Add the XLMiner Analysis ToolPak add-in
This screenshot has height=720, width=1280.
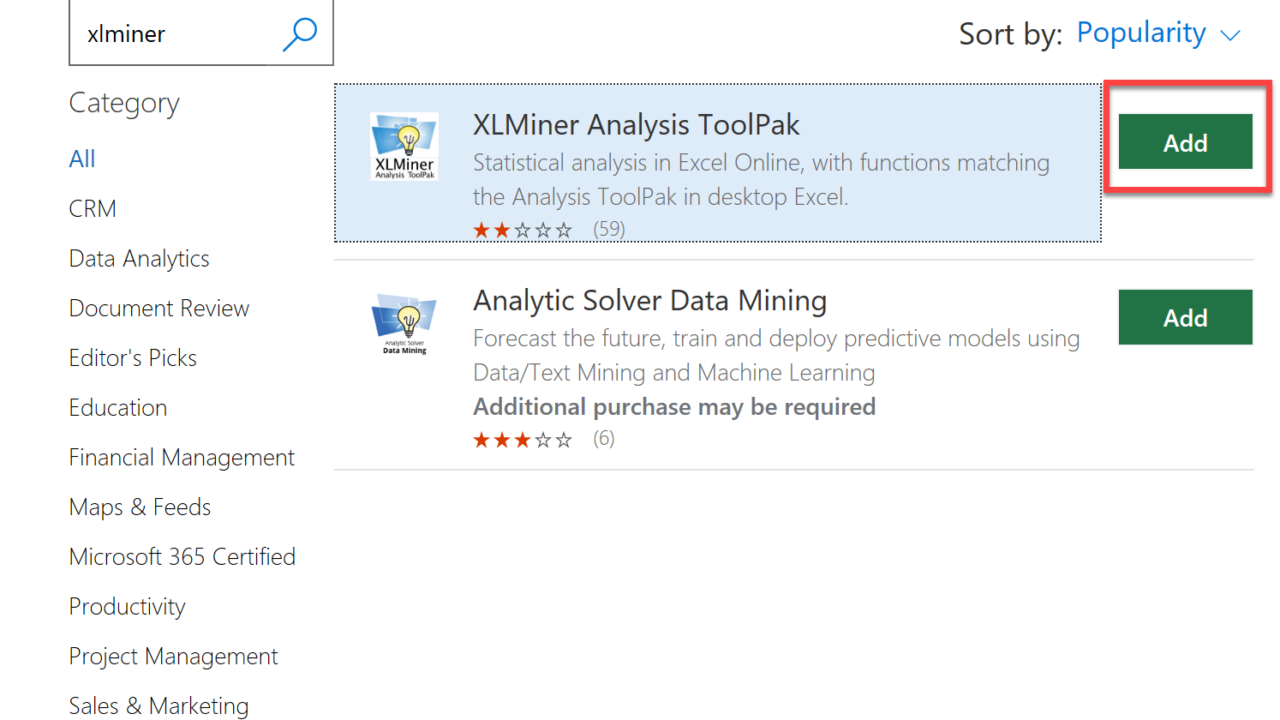coord(1185,143)
